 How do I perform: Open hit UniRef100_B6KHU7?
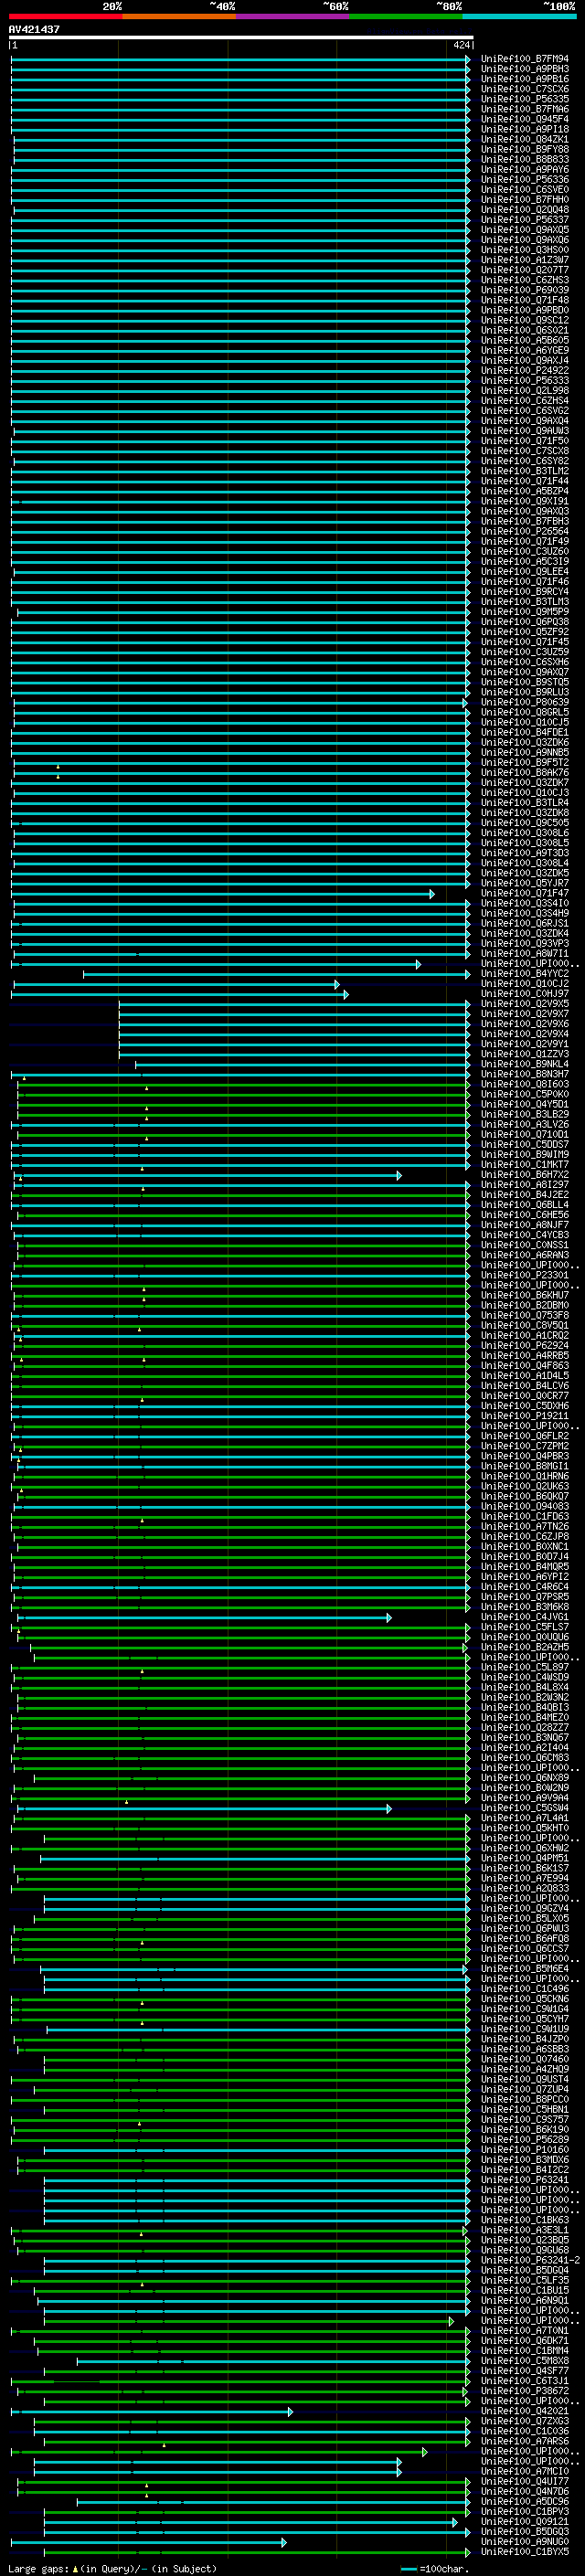coord(525,1295)
